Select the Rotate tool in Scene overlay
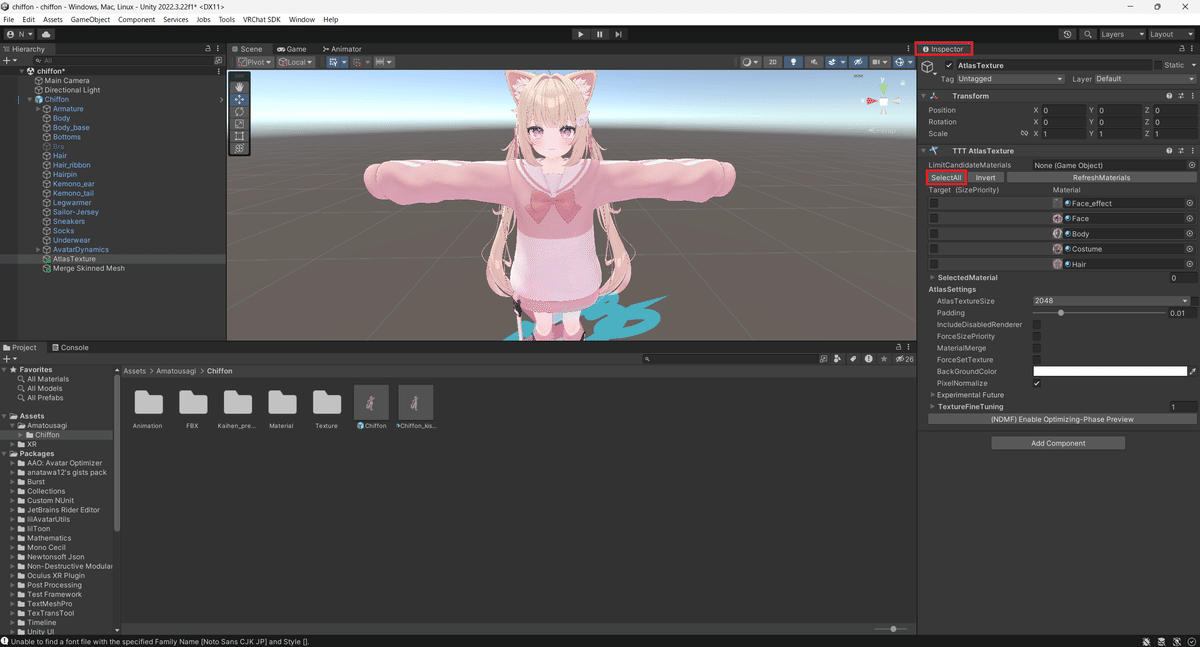Image resolution: width=1200 pixels, height=647 pixels. tap(239, 111)
